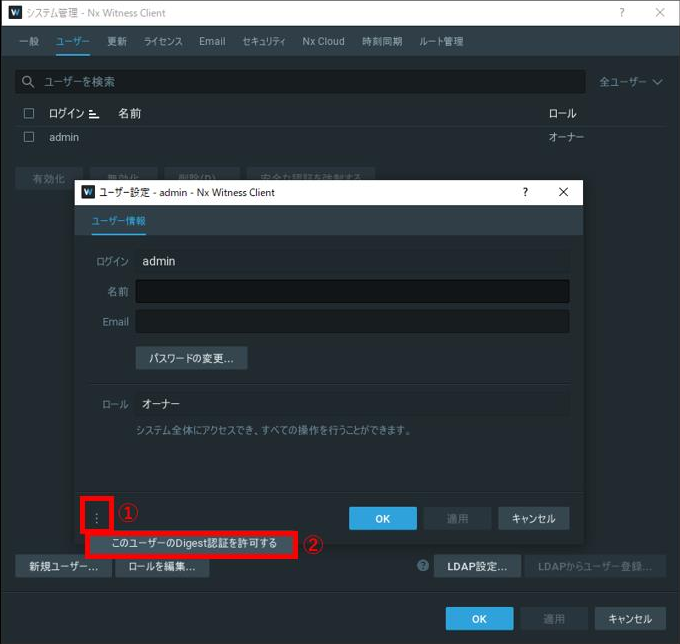Select the admin row in the user list

tap(340, 137)
